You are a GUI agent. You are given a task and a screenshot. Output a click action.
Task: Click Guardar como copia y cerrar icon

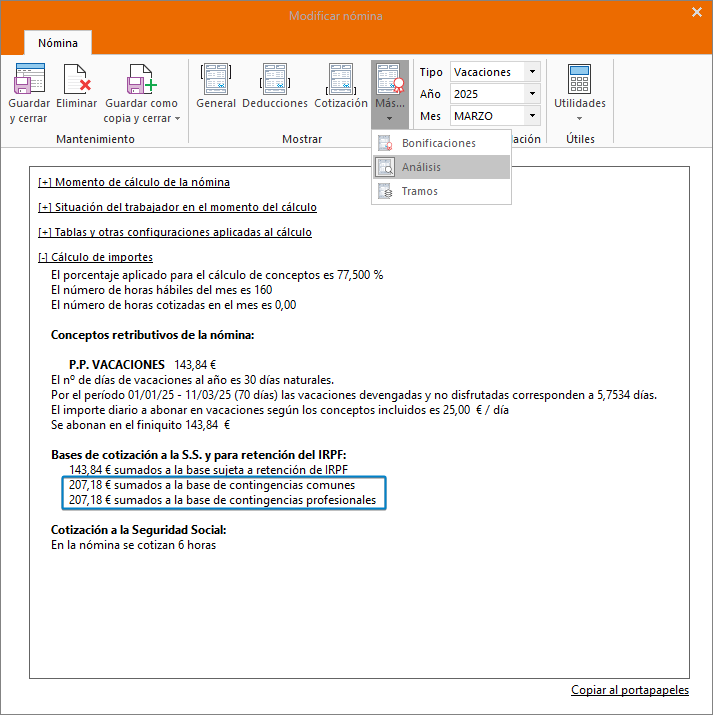click(x=141, y=79)
